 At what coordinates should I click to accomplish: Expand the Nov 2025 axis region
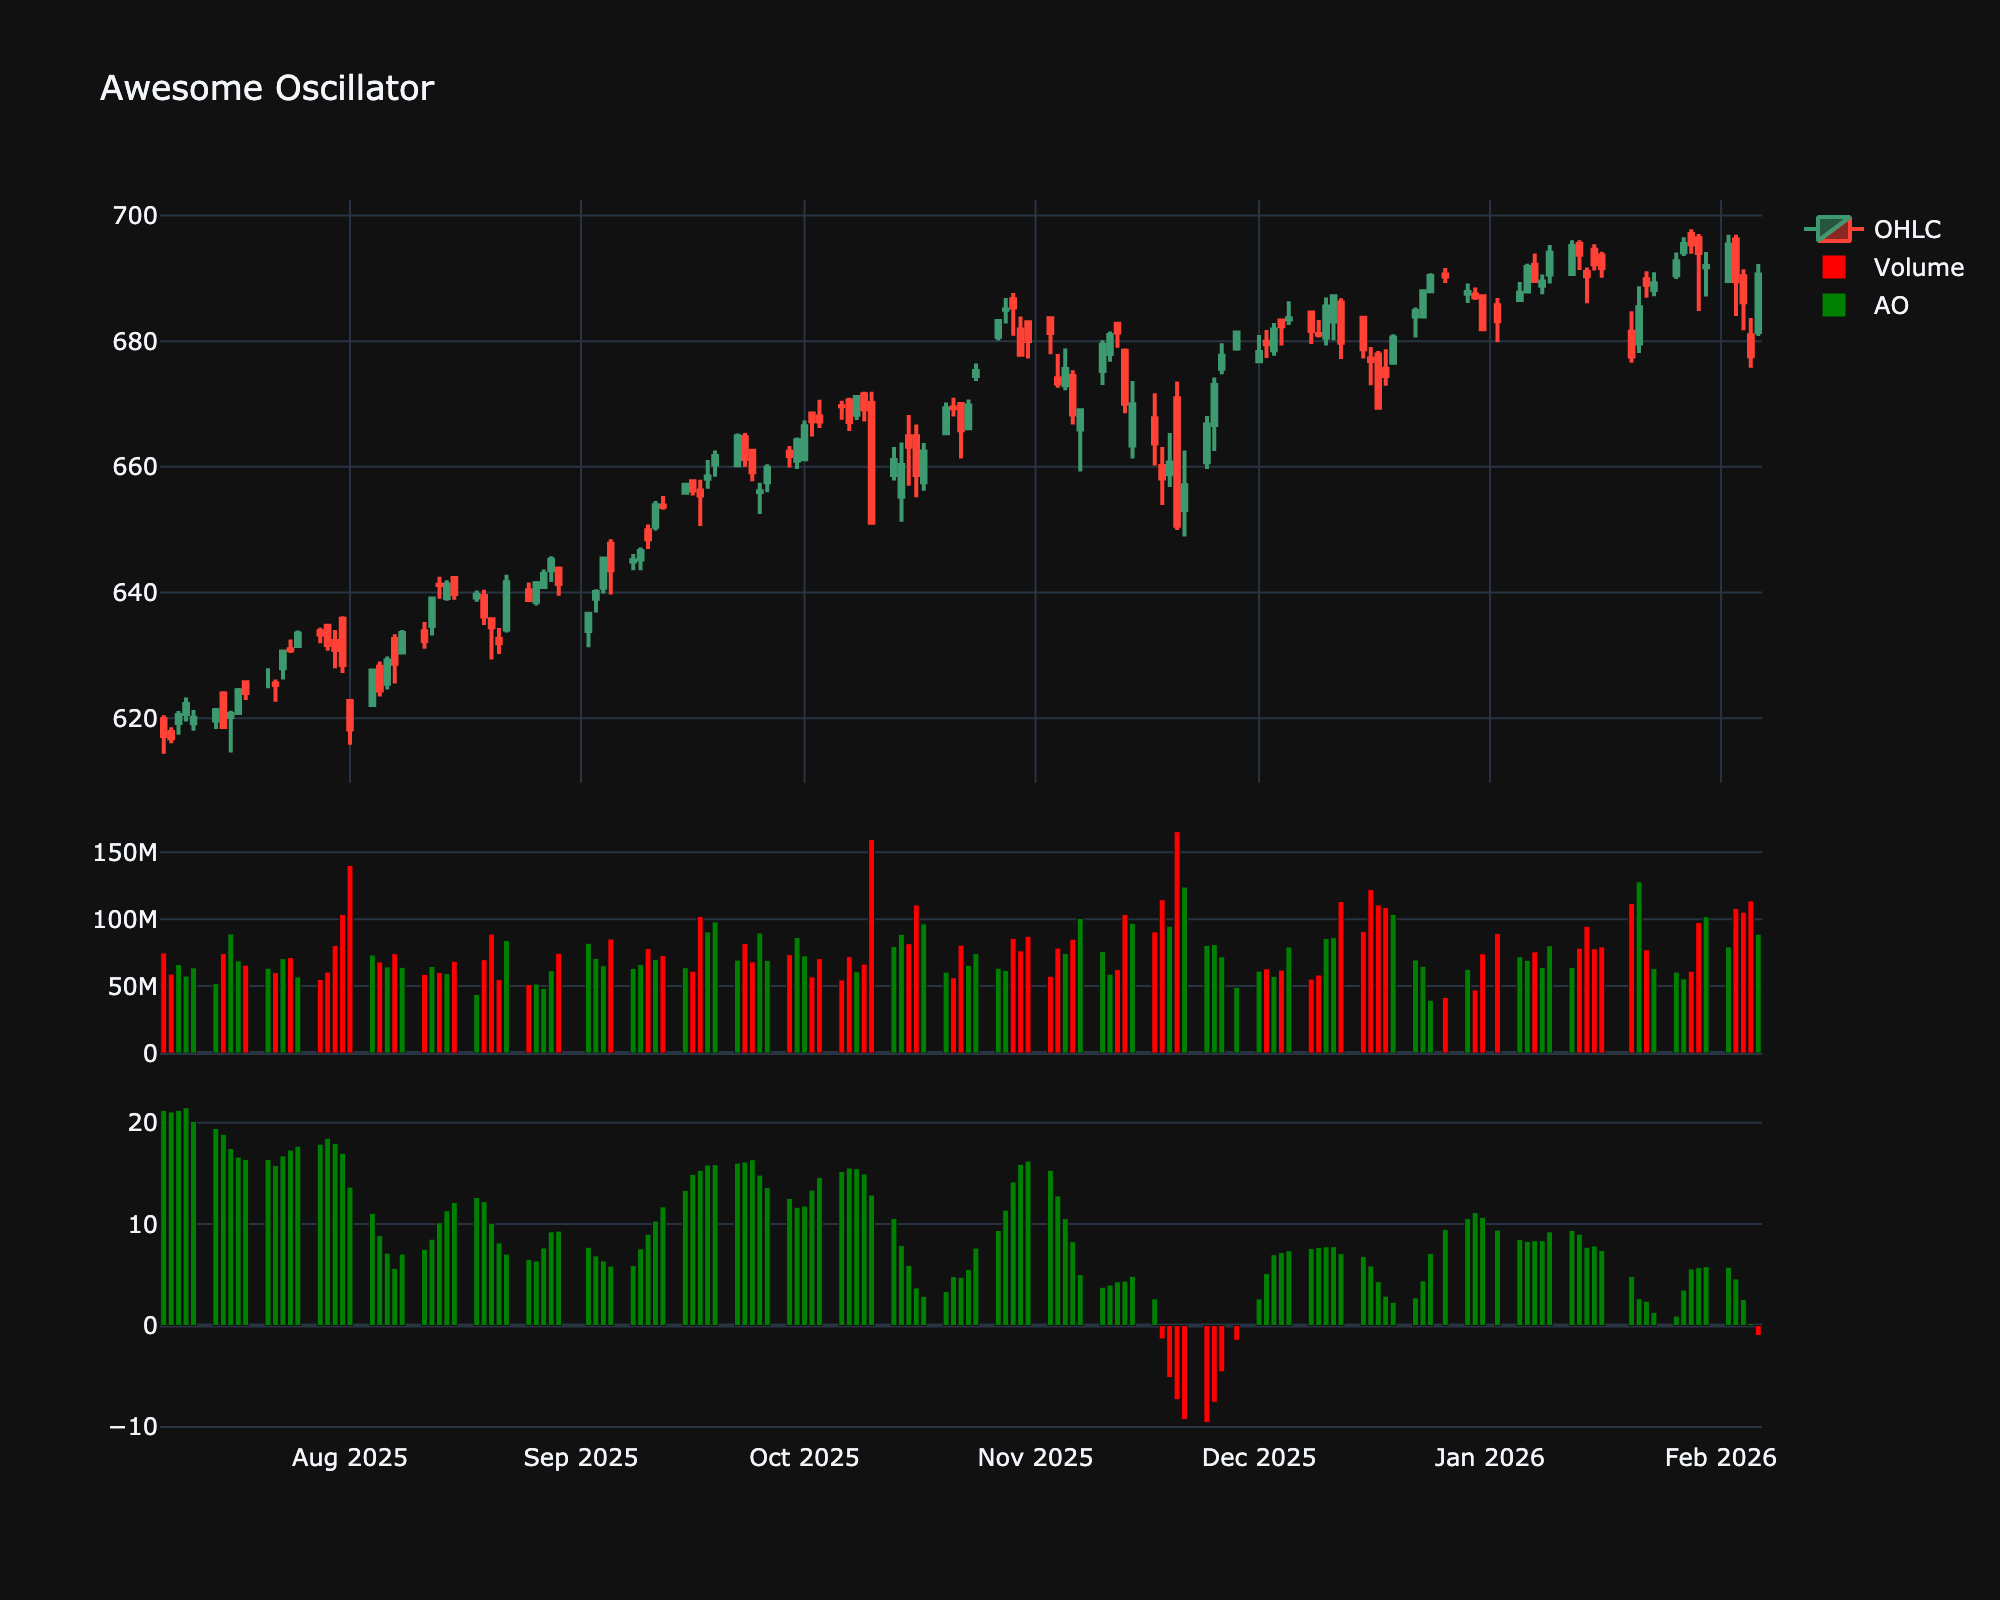(1035, 1457)
